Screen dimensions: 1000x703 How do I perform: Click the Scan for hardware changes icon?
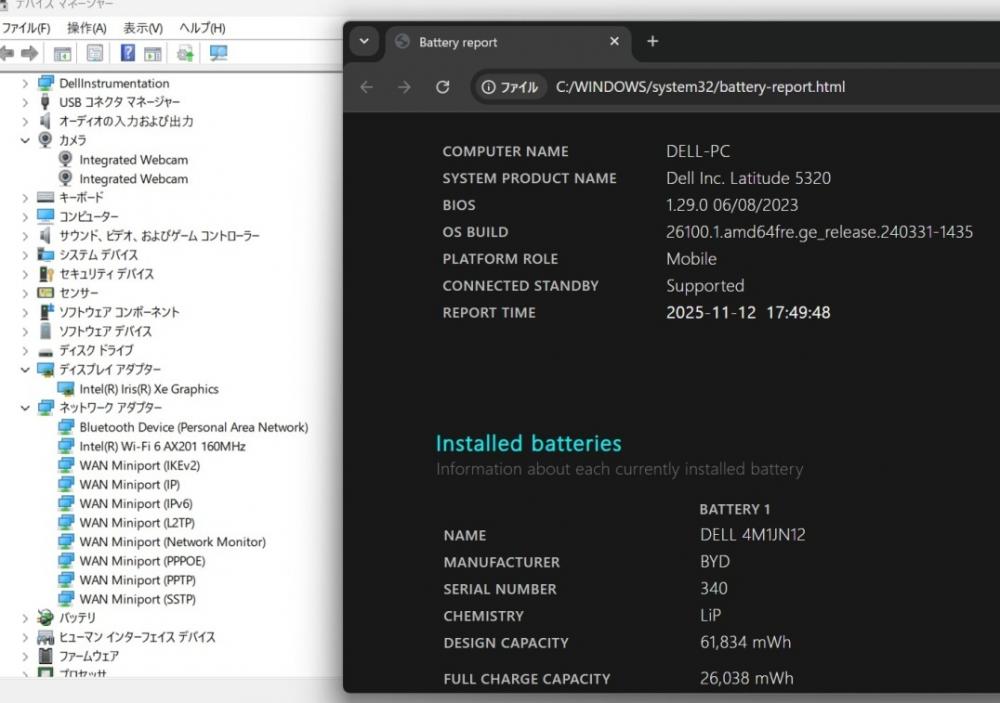pyautogui.click(x=218, y=53)
